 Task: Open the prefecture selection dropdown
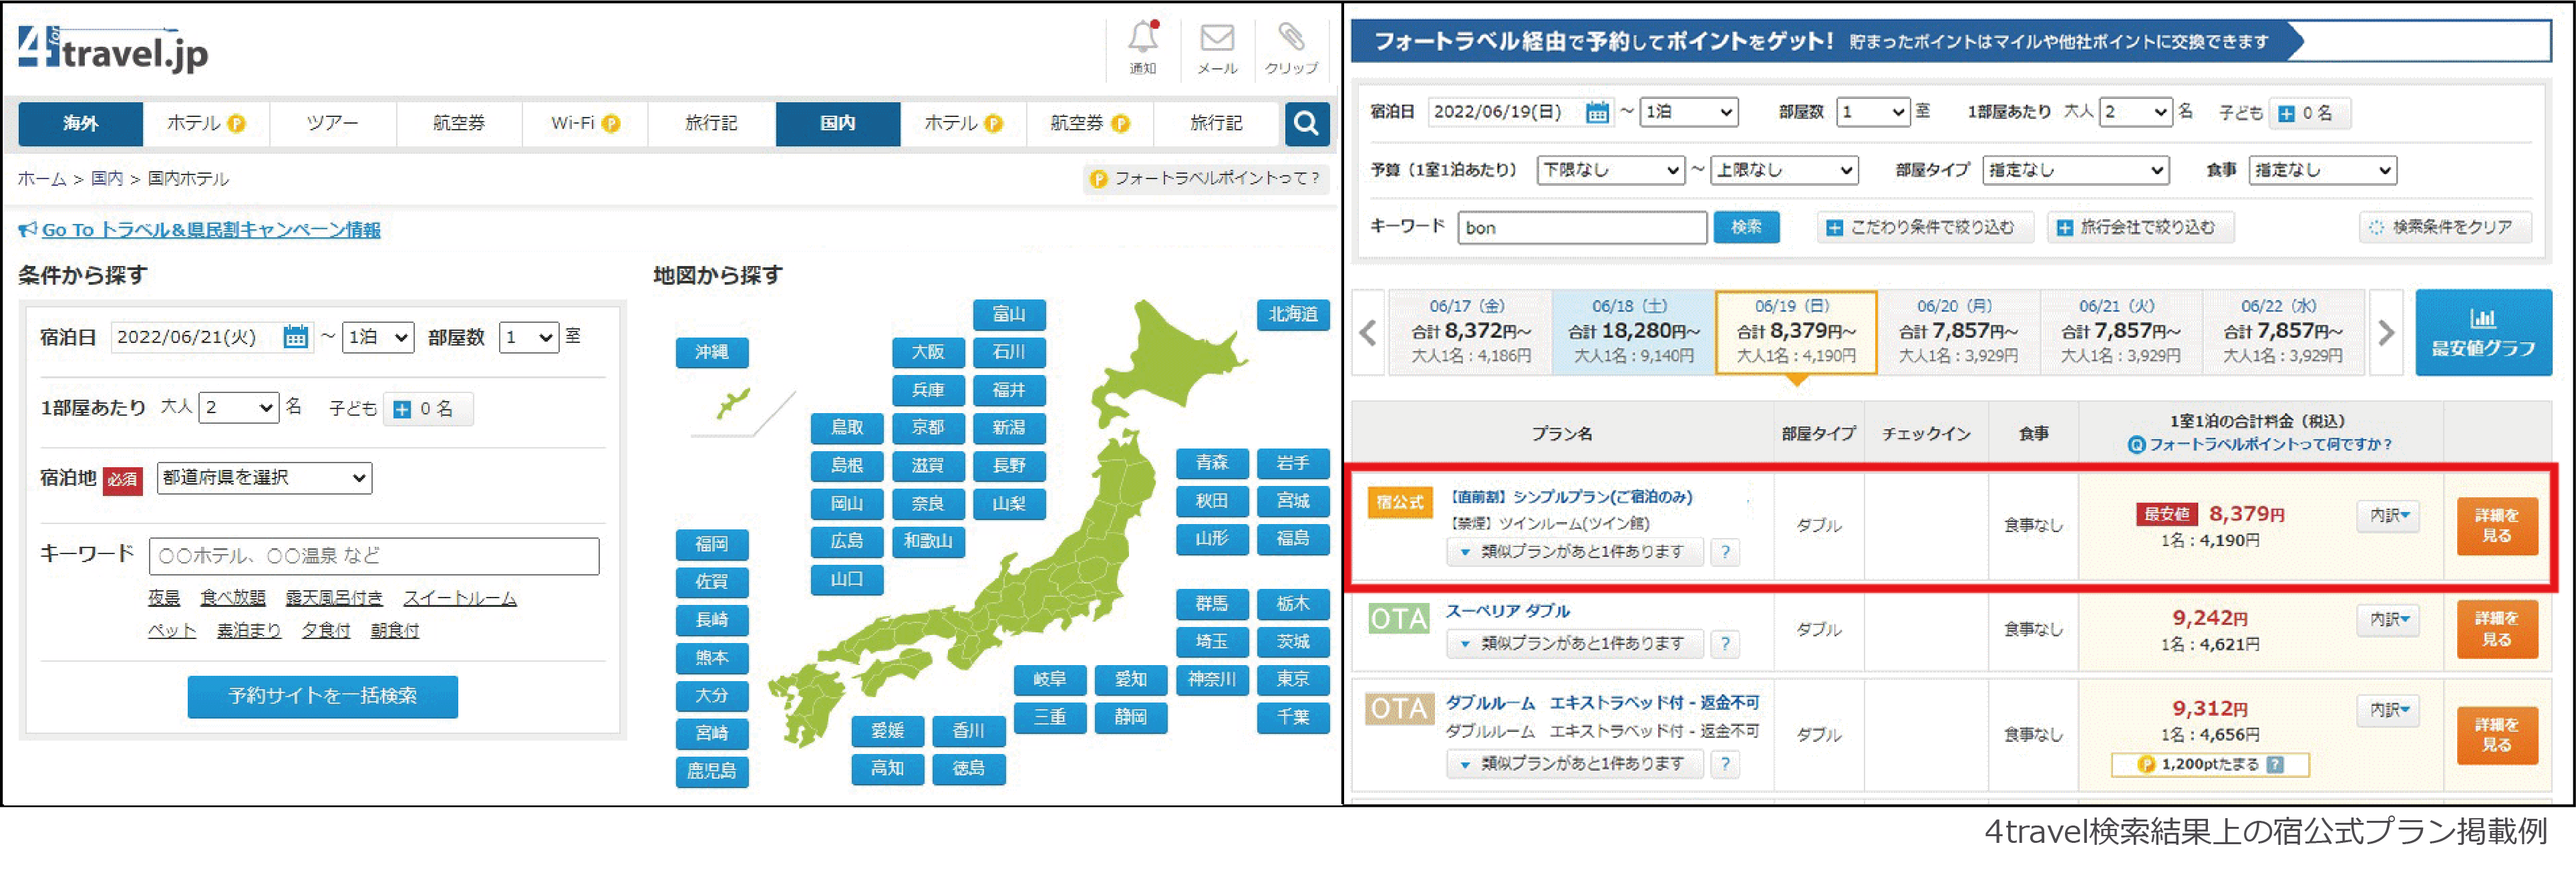tap(264, 478)
